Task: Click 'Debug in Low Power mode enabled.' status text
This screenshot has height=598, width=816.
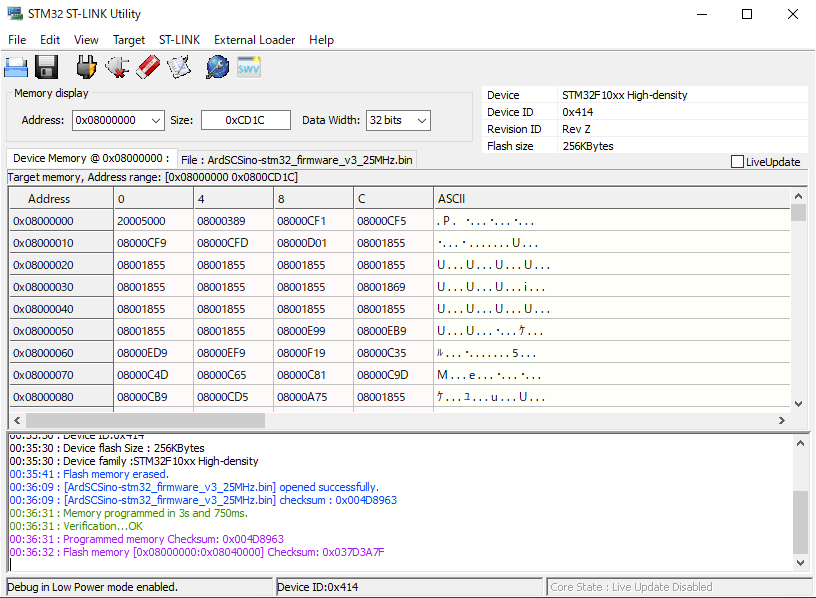Action: click(x=93, y=587)
